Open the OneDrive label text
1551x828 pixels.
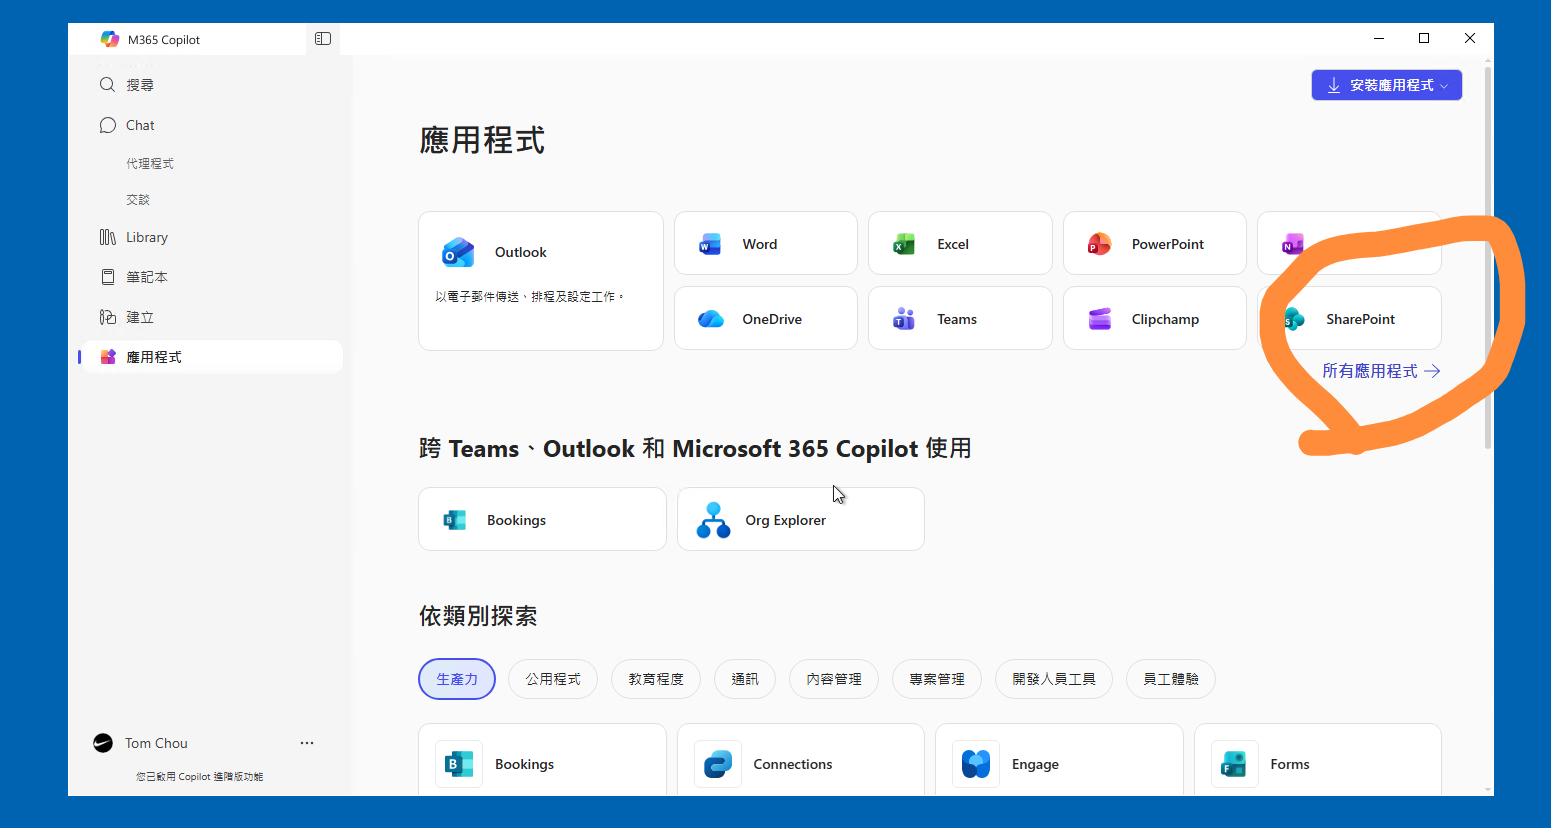[x=772, y=319]
